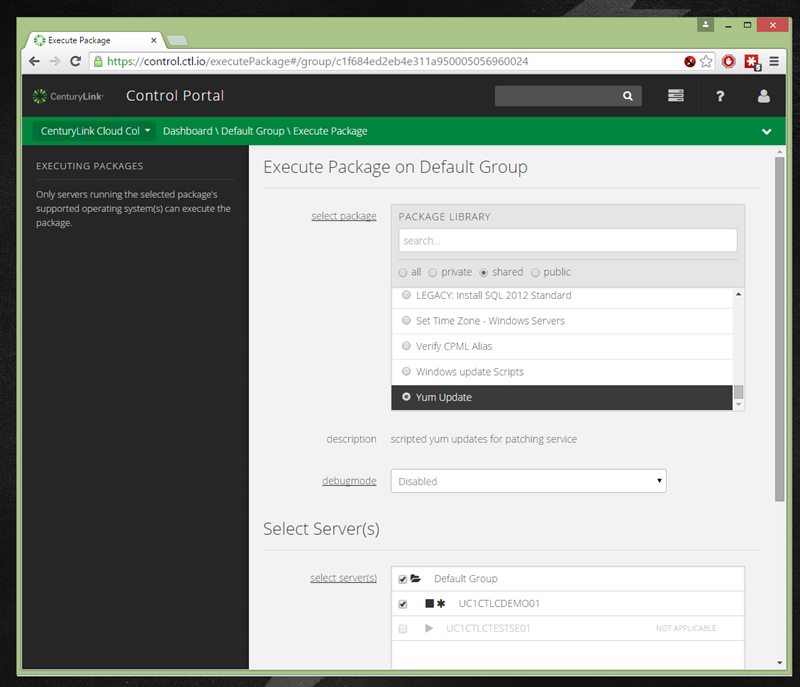Click the package library search field
Viewport: 800px width, 687px height.
(x=567, y=240)
